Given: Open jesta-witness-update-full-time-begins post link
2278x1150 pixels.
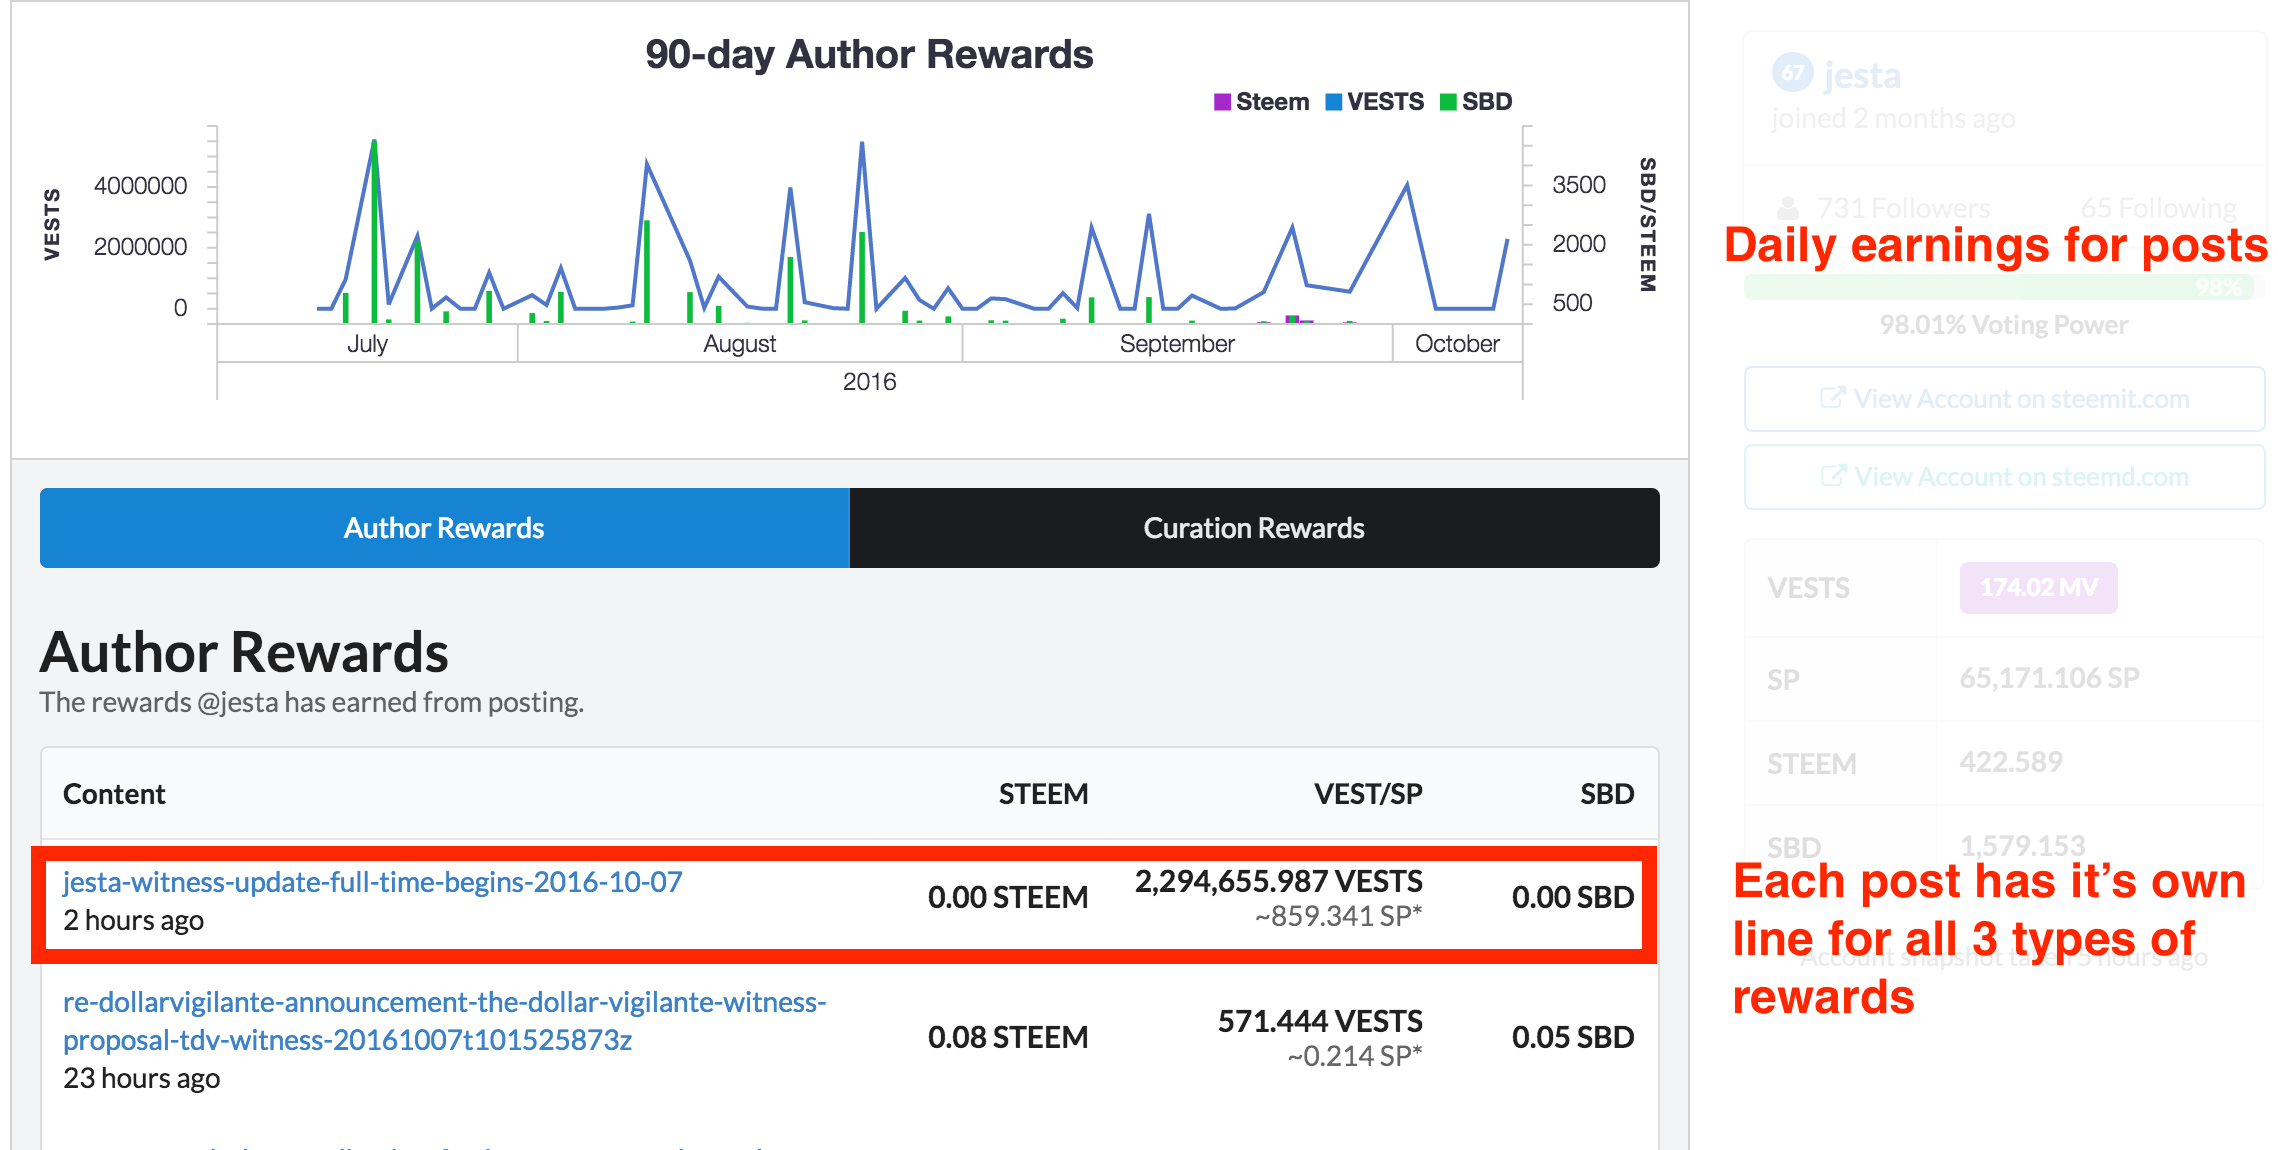Looking at the screenshot, I should tap(372, 882).
